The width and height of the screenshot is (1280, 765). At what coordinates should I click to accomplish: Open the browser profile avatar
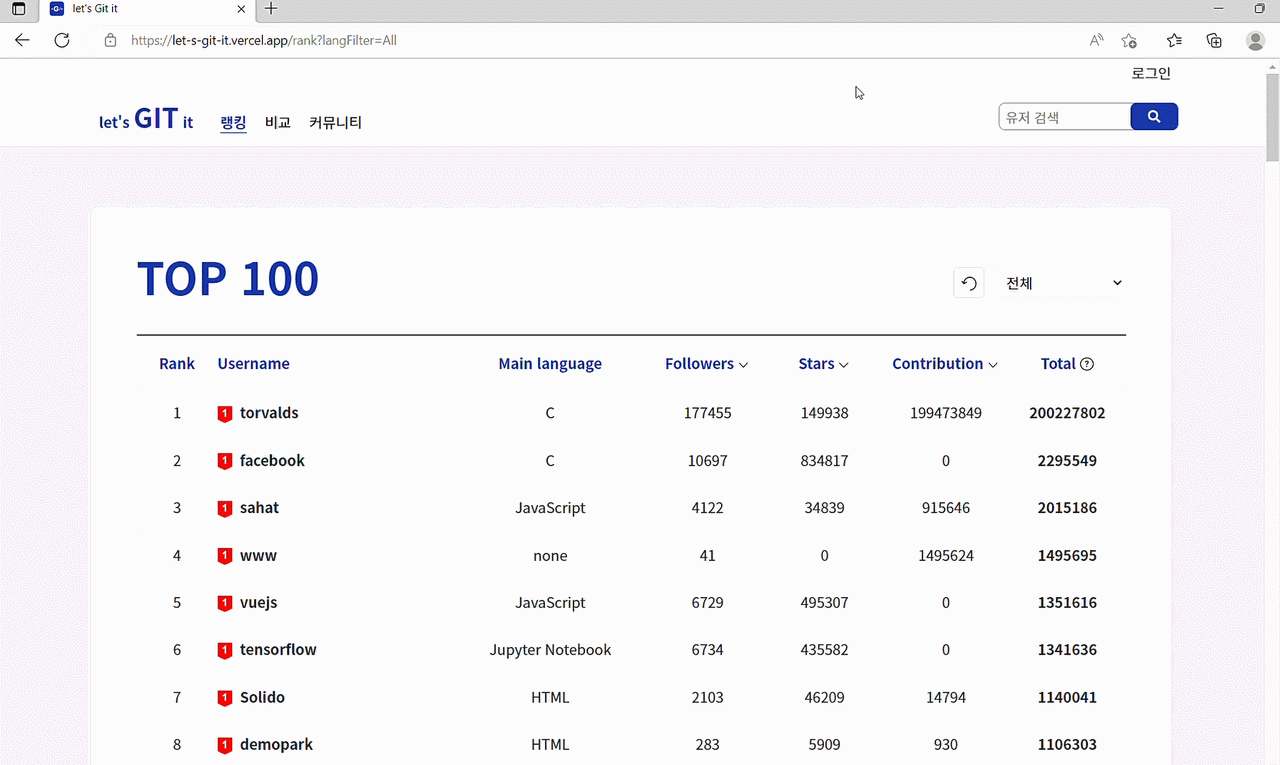pos(1255,40)
